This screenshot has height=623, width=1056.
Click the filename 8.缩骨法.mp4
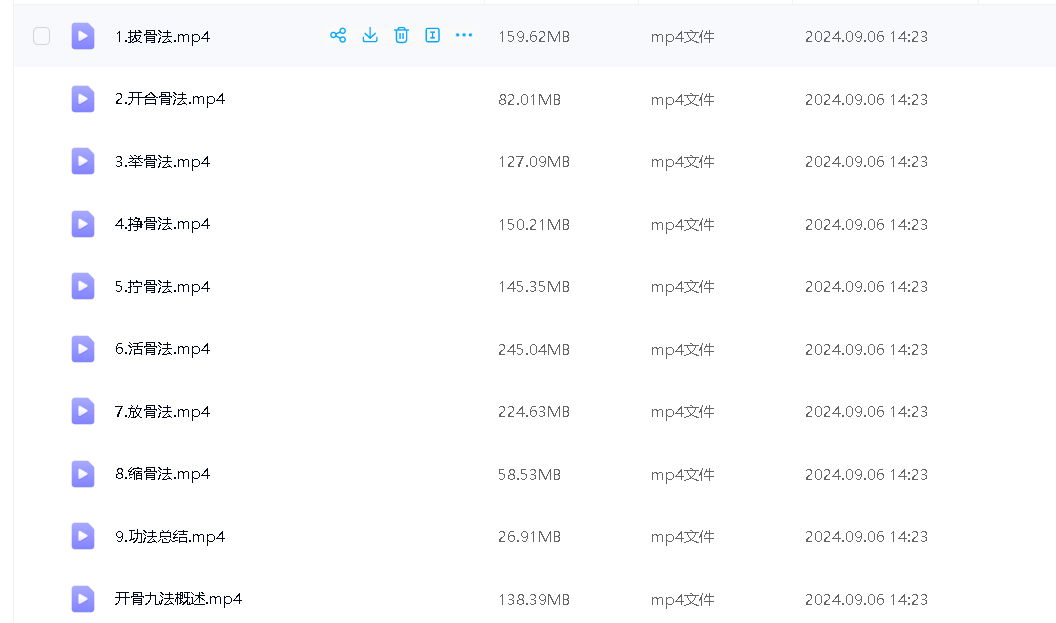click(162, 474)
